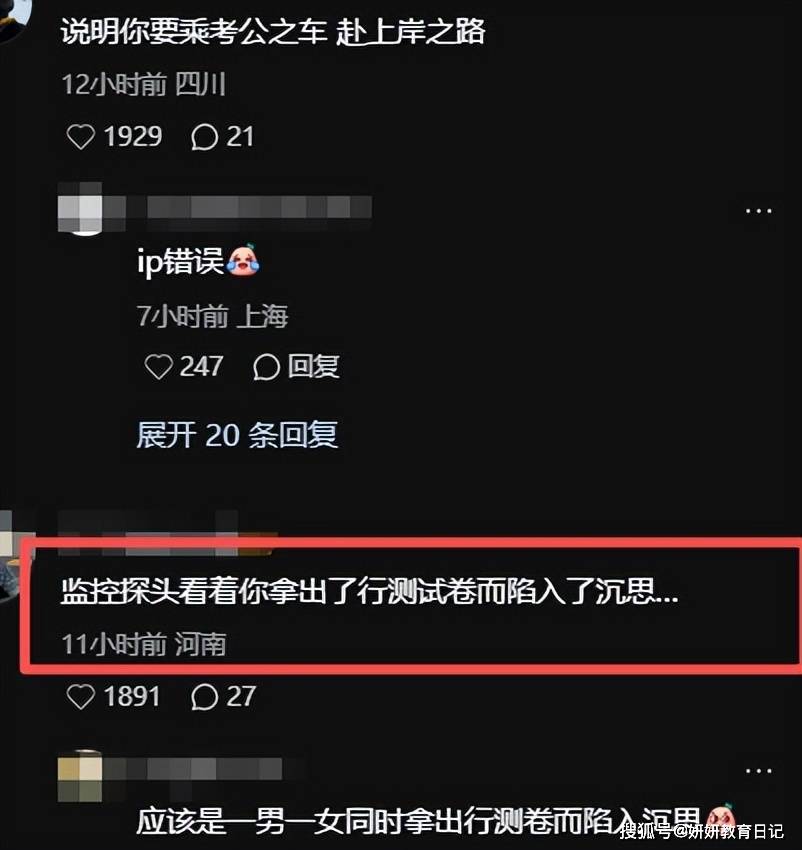
Task: Click the blurred avatar above ip错误
Action: (80, 208)
